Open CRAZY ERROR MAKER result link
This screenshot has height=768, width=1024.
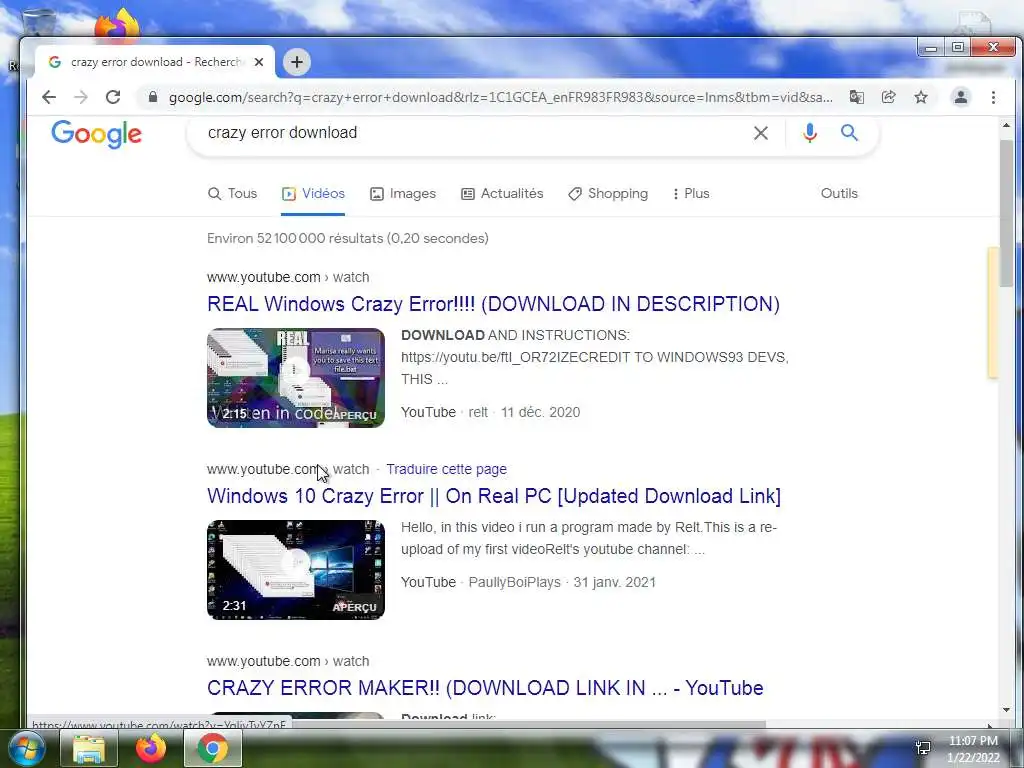pyautogui.click(x=485, y=688)
